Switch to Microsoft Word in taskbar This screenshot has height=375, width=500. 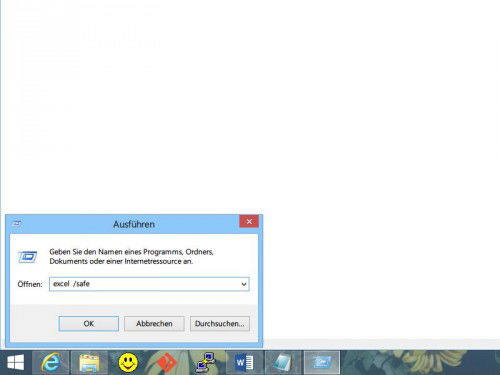click(x=244, y=362)
